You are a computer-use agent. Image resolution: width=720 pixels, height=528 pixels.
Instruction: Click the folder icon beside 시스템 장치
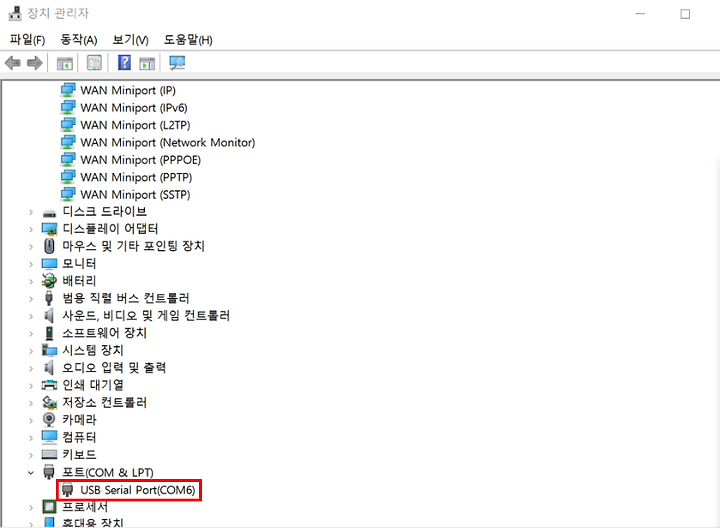pyautogui.click(x=49, y=350)
